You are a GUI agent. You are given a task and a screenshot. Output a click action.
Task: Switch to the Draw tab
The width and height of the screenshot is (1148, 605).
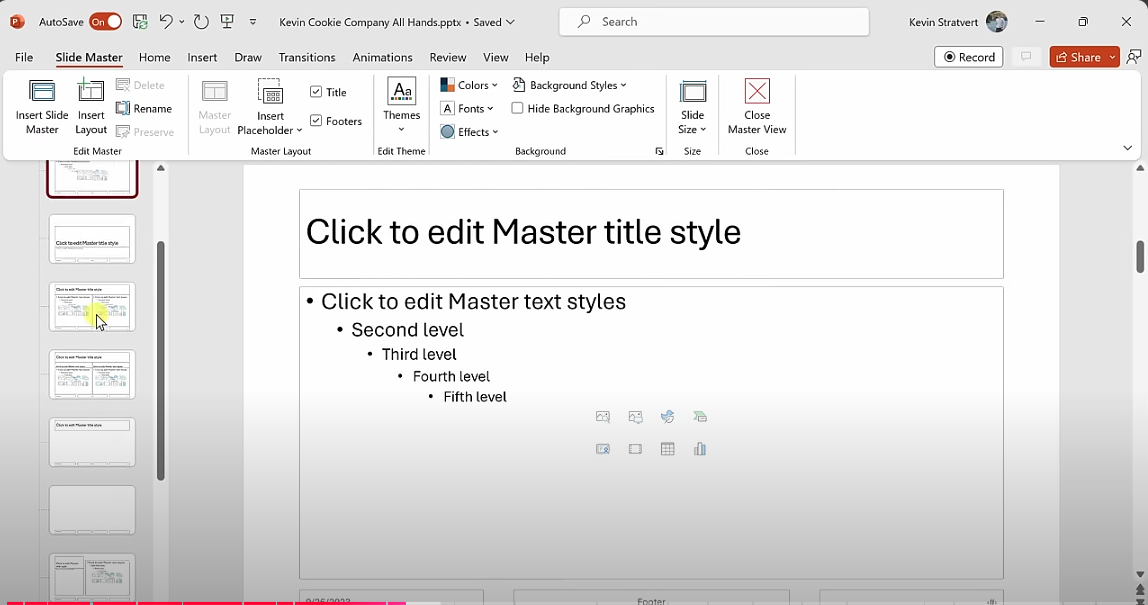(247, 57)
